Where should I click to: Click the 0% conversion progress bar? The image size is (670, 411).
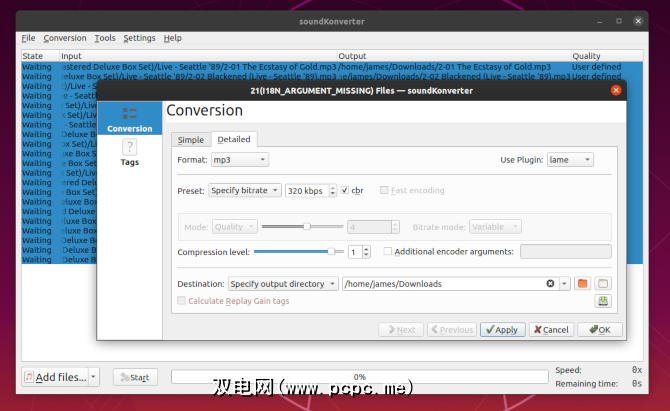coord(360,377)
